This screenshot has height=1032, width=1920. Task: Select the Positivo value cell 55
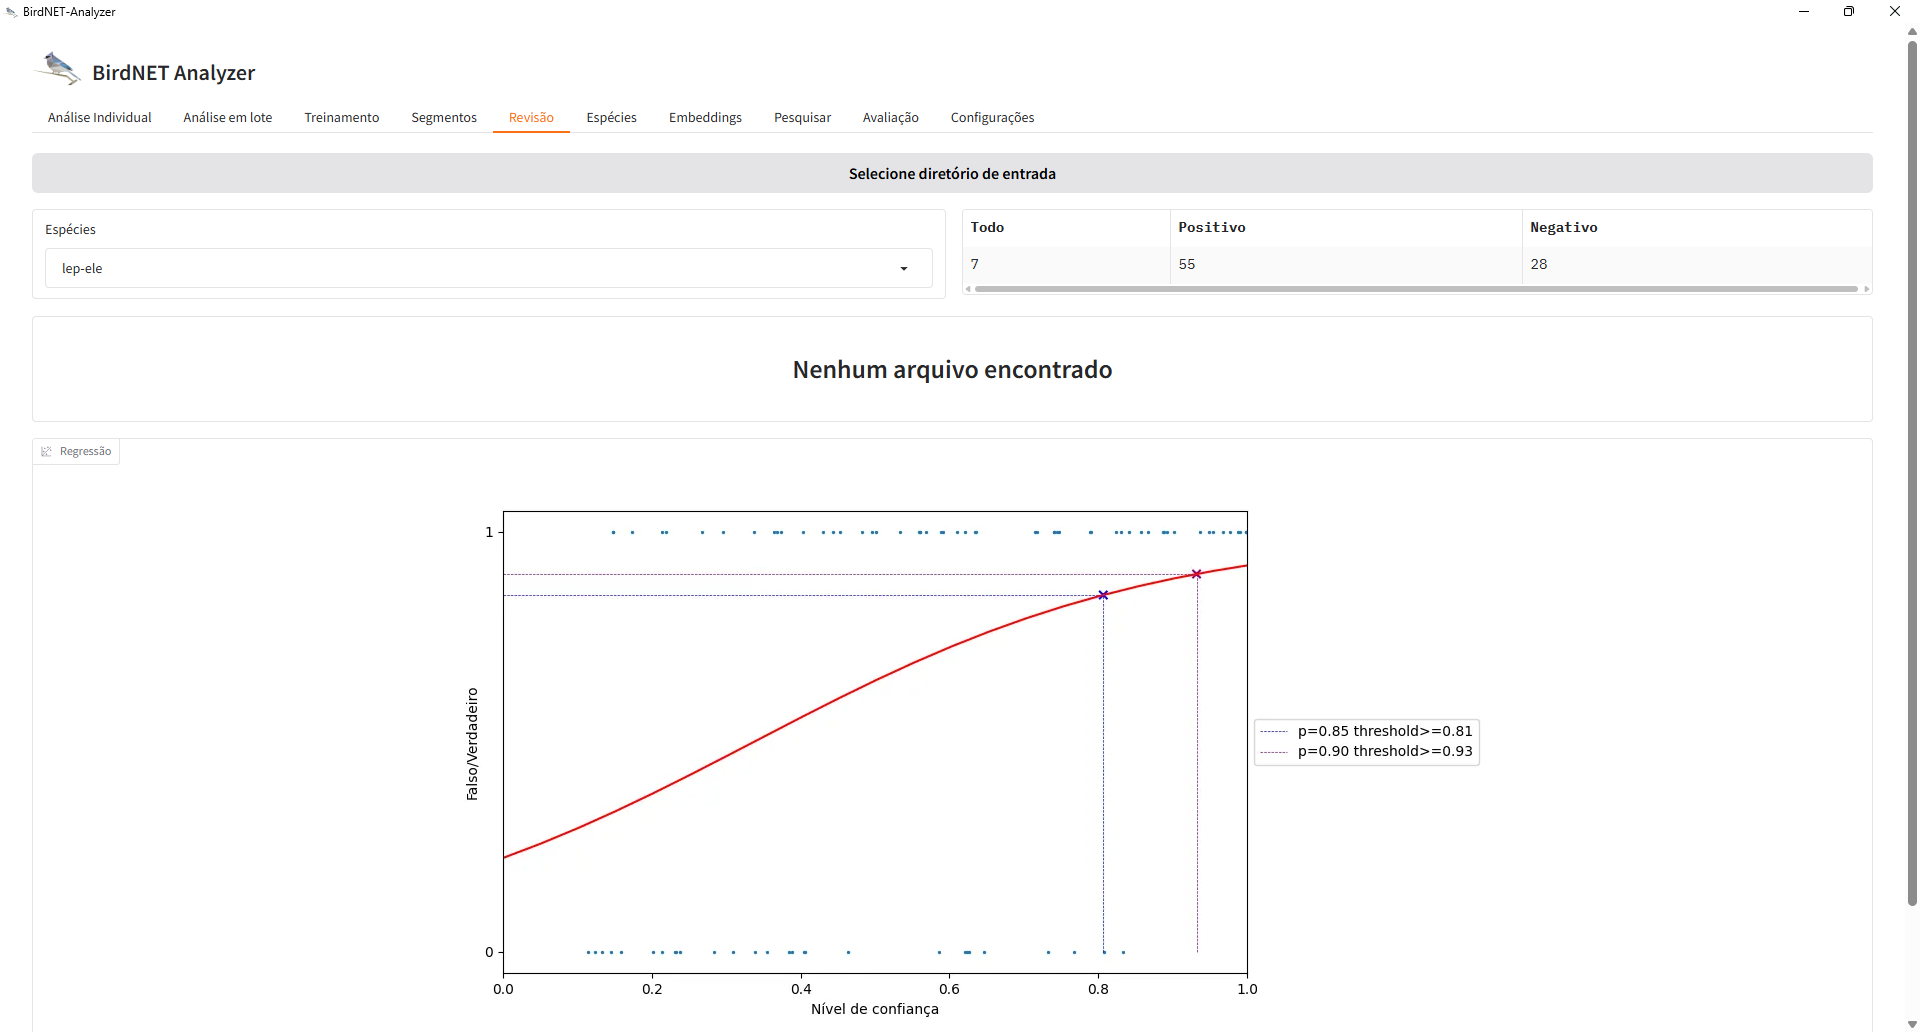coord(1346,264)
